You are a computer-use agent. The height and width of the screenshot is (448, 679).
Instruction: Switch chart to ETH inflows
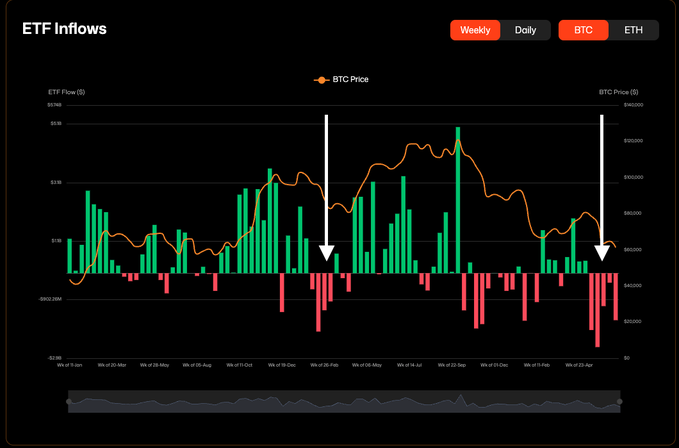tap(633, 30)
